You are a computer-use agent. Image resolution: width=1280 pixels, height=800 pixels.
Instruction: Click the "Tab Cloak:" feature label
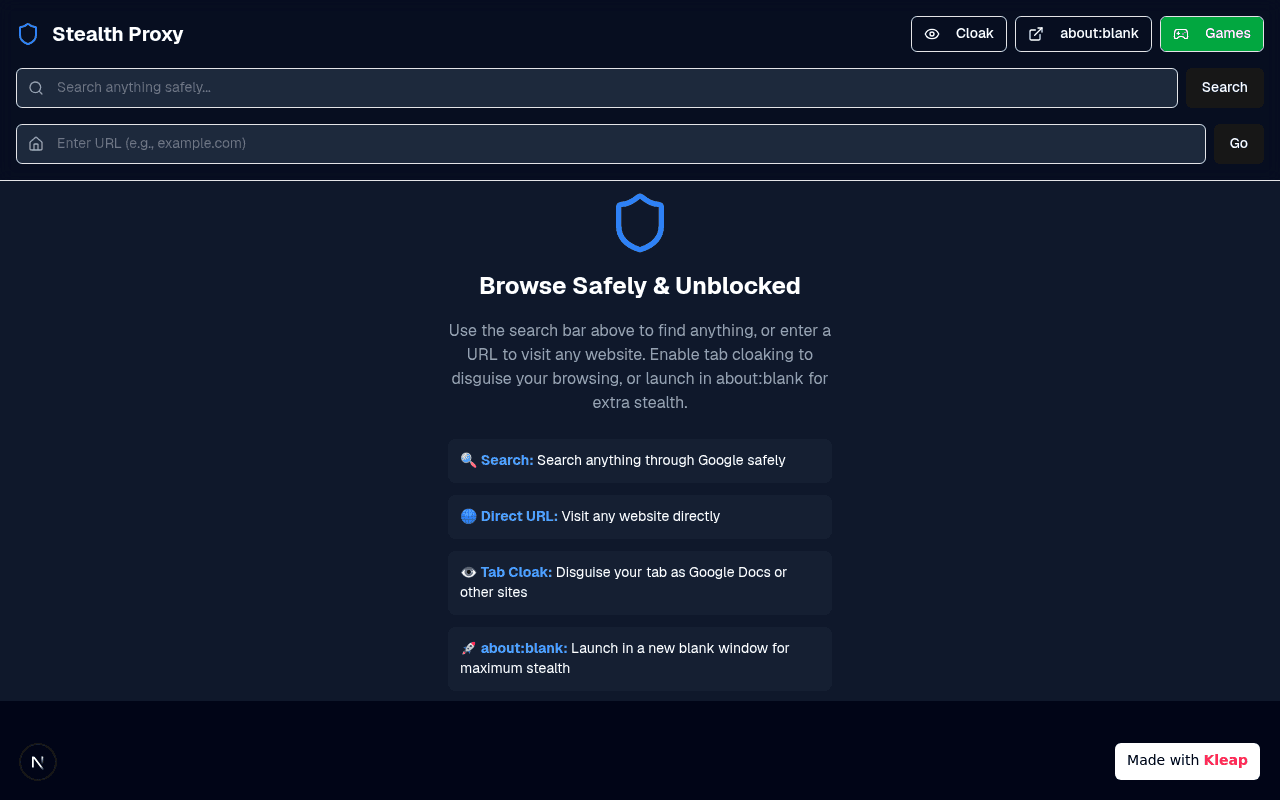tap(516, 572)
